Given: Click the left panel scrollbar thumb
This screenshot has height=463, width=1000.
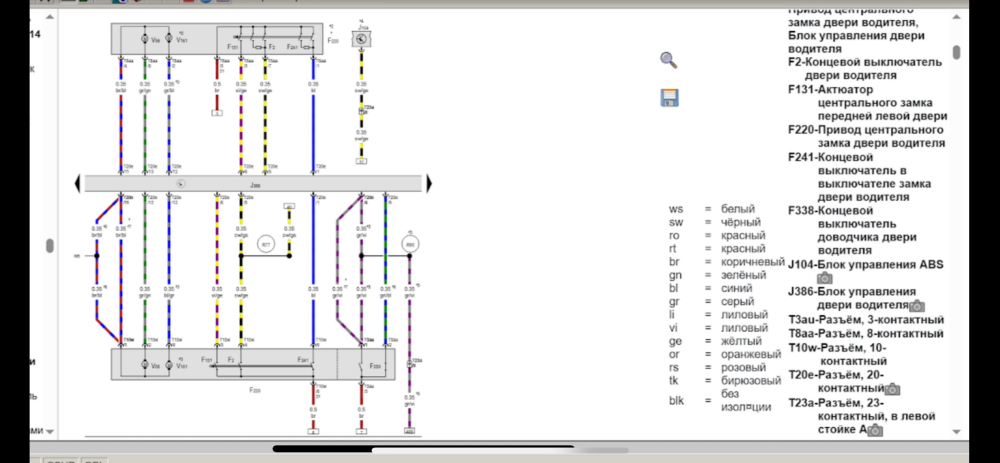Looking at the screenshot, I should click(x=50, y=246).
